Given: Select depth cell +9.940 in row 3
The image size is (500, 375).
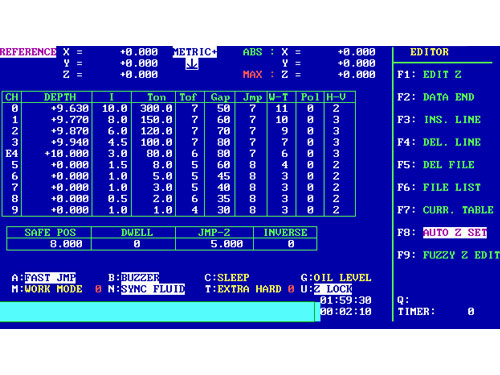Looking at the screenshot, I should click(70, 142).
